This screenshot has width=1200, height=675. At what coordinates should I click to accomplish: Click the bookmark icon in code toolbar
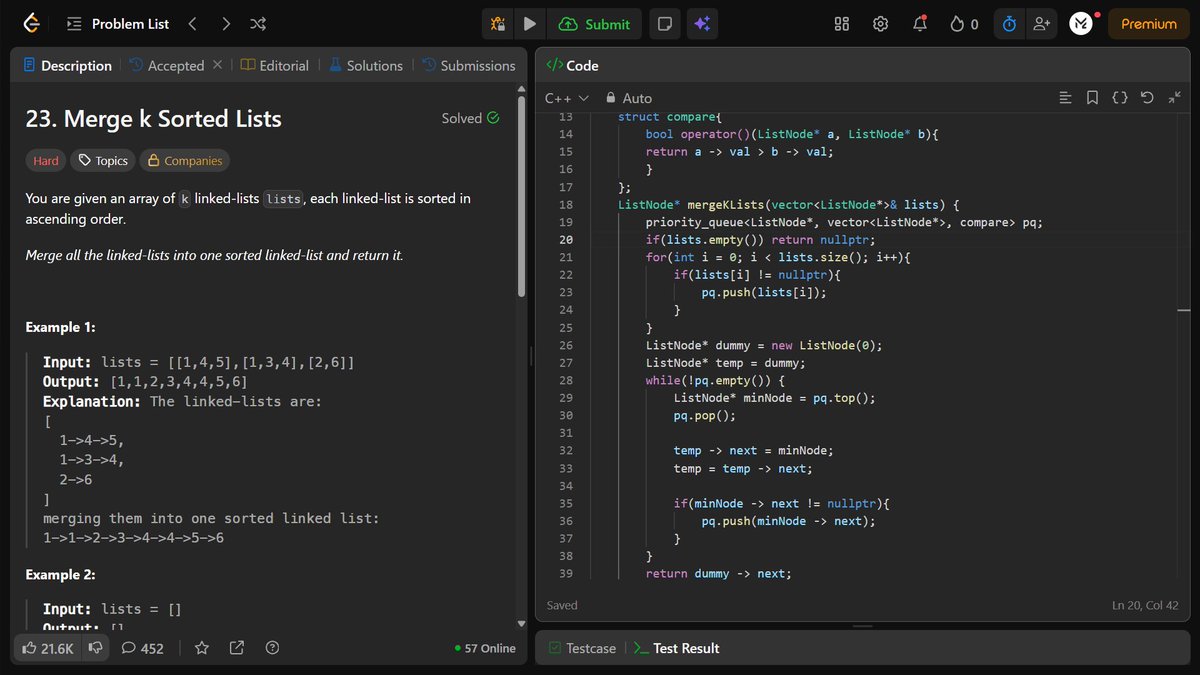point(1093,98)
